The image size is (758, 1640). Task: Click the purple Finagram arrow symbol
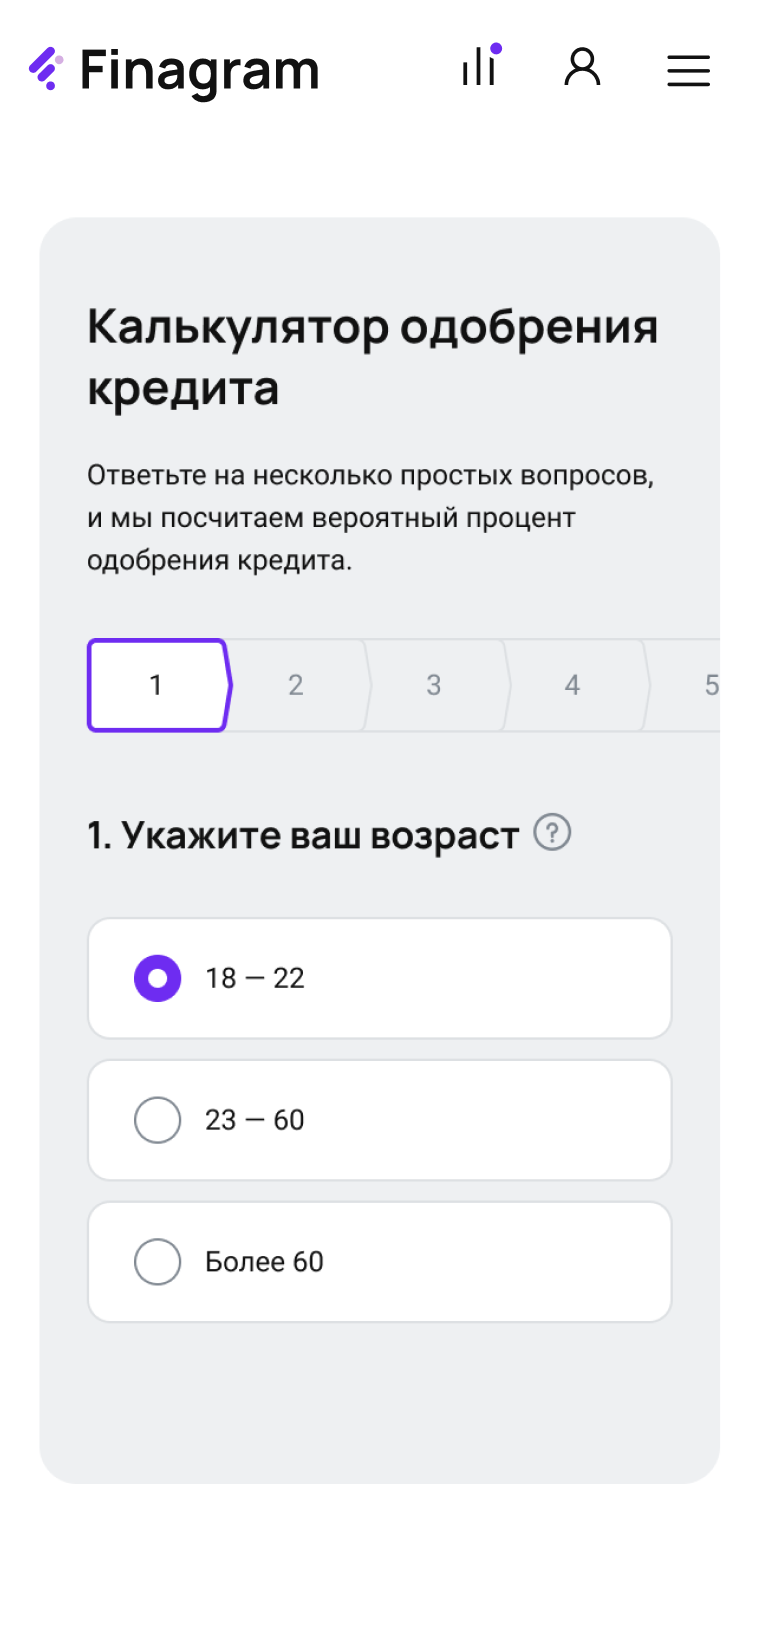[46, 67]
